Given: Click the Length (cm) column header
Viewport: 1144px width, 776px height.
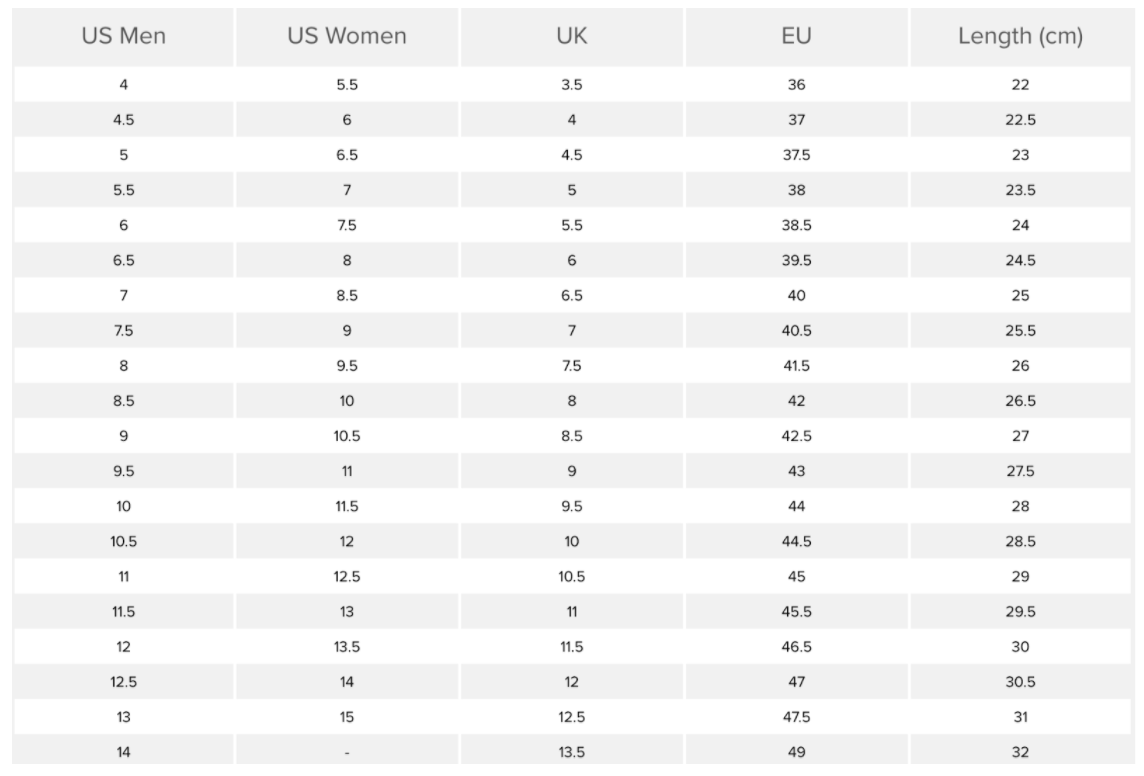Looking at the screenshot, I should pos(1021,36).
